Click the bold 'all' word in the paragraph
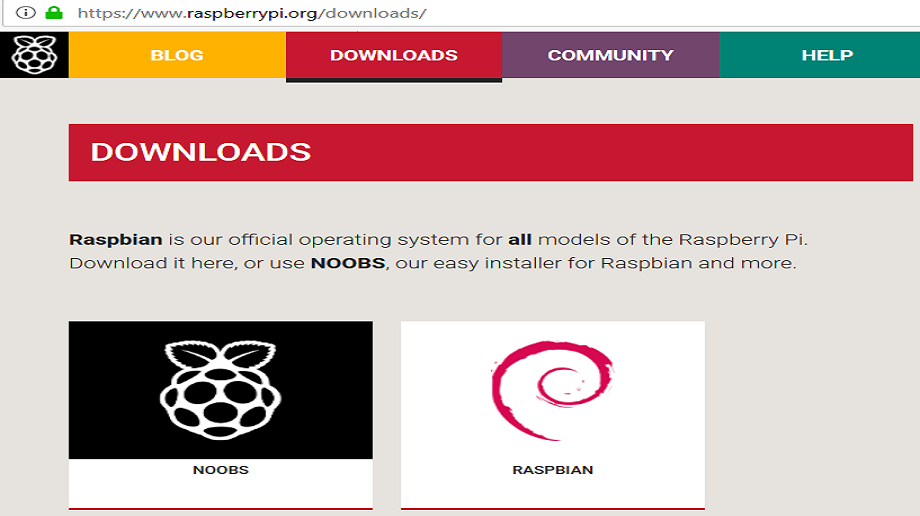 (x=520, y=240)
